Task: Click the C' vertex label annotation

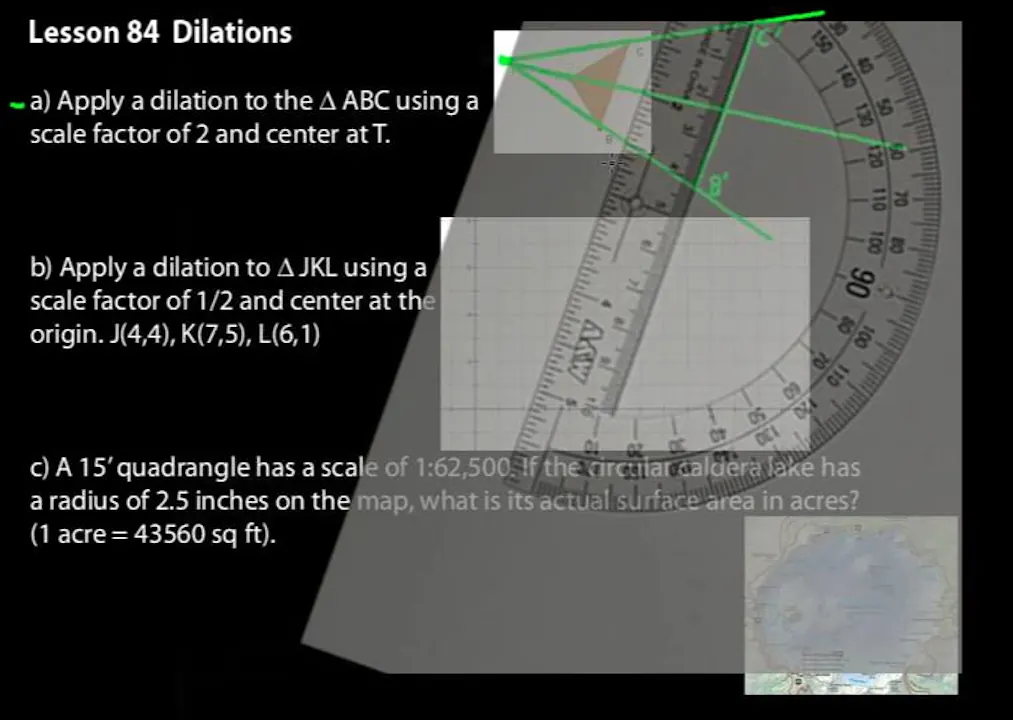Action: pyautogui.click(x=764, y=34)
